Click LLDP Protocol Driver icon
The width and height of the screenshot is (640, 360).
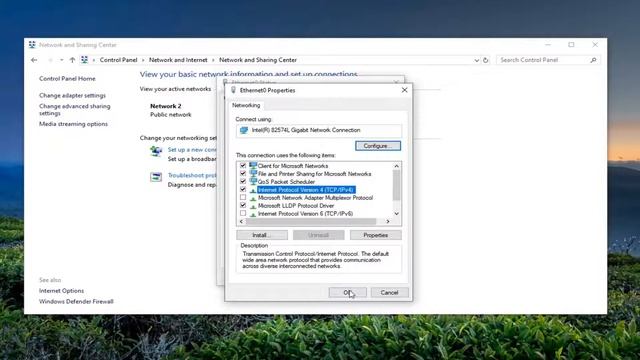point(253,206)
